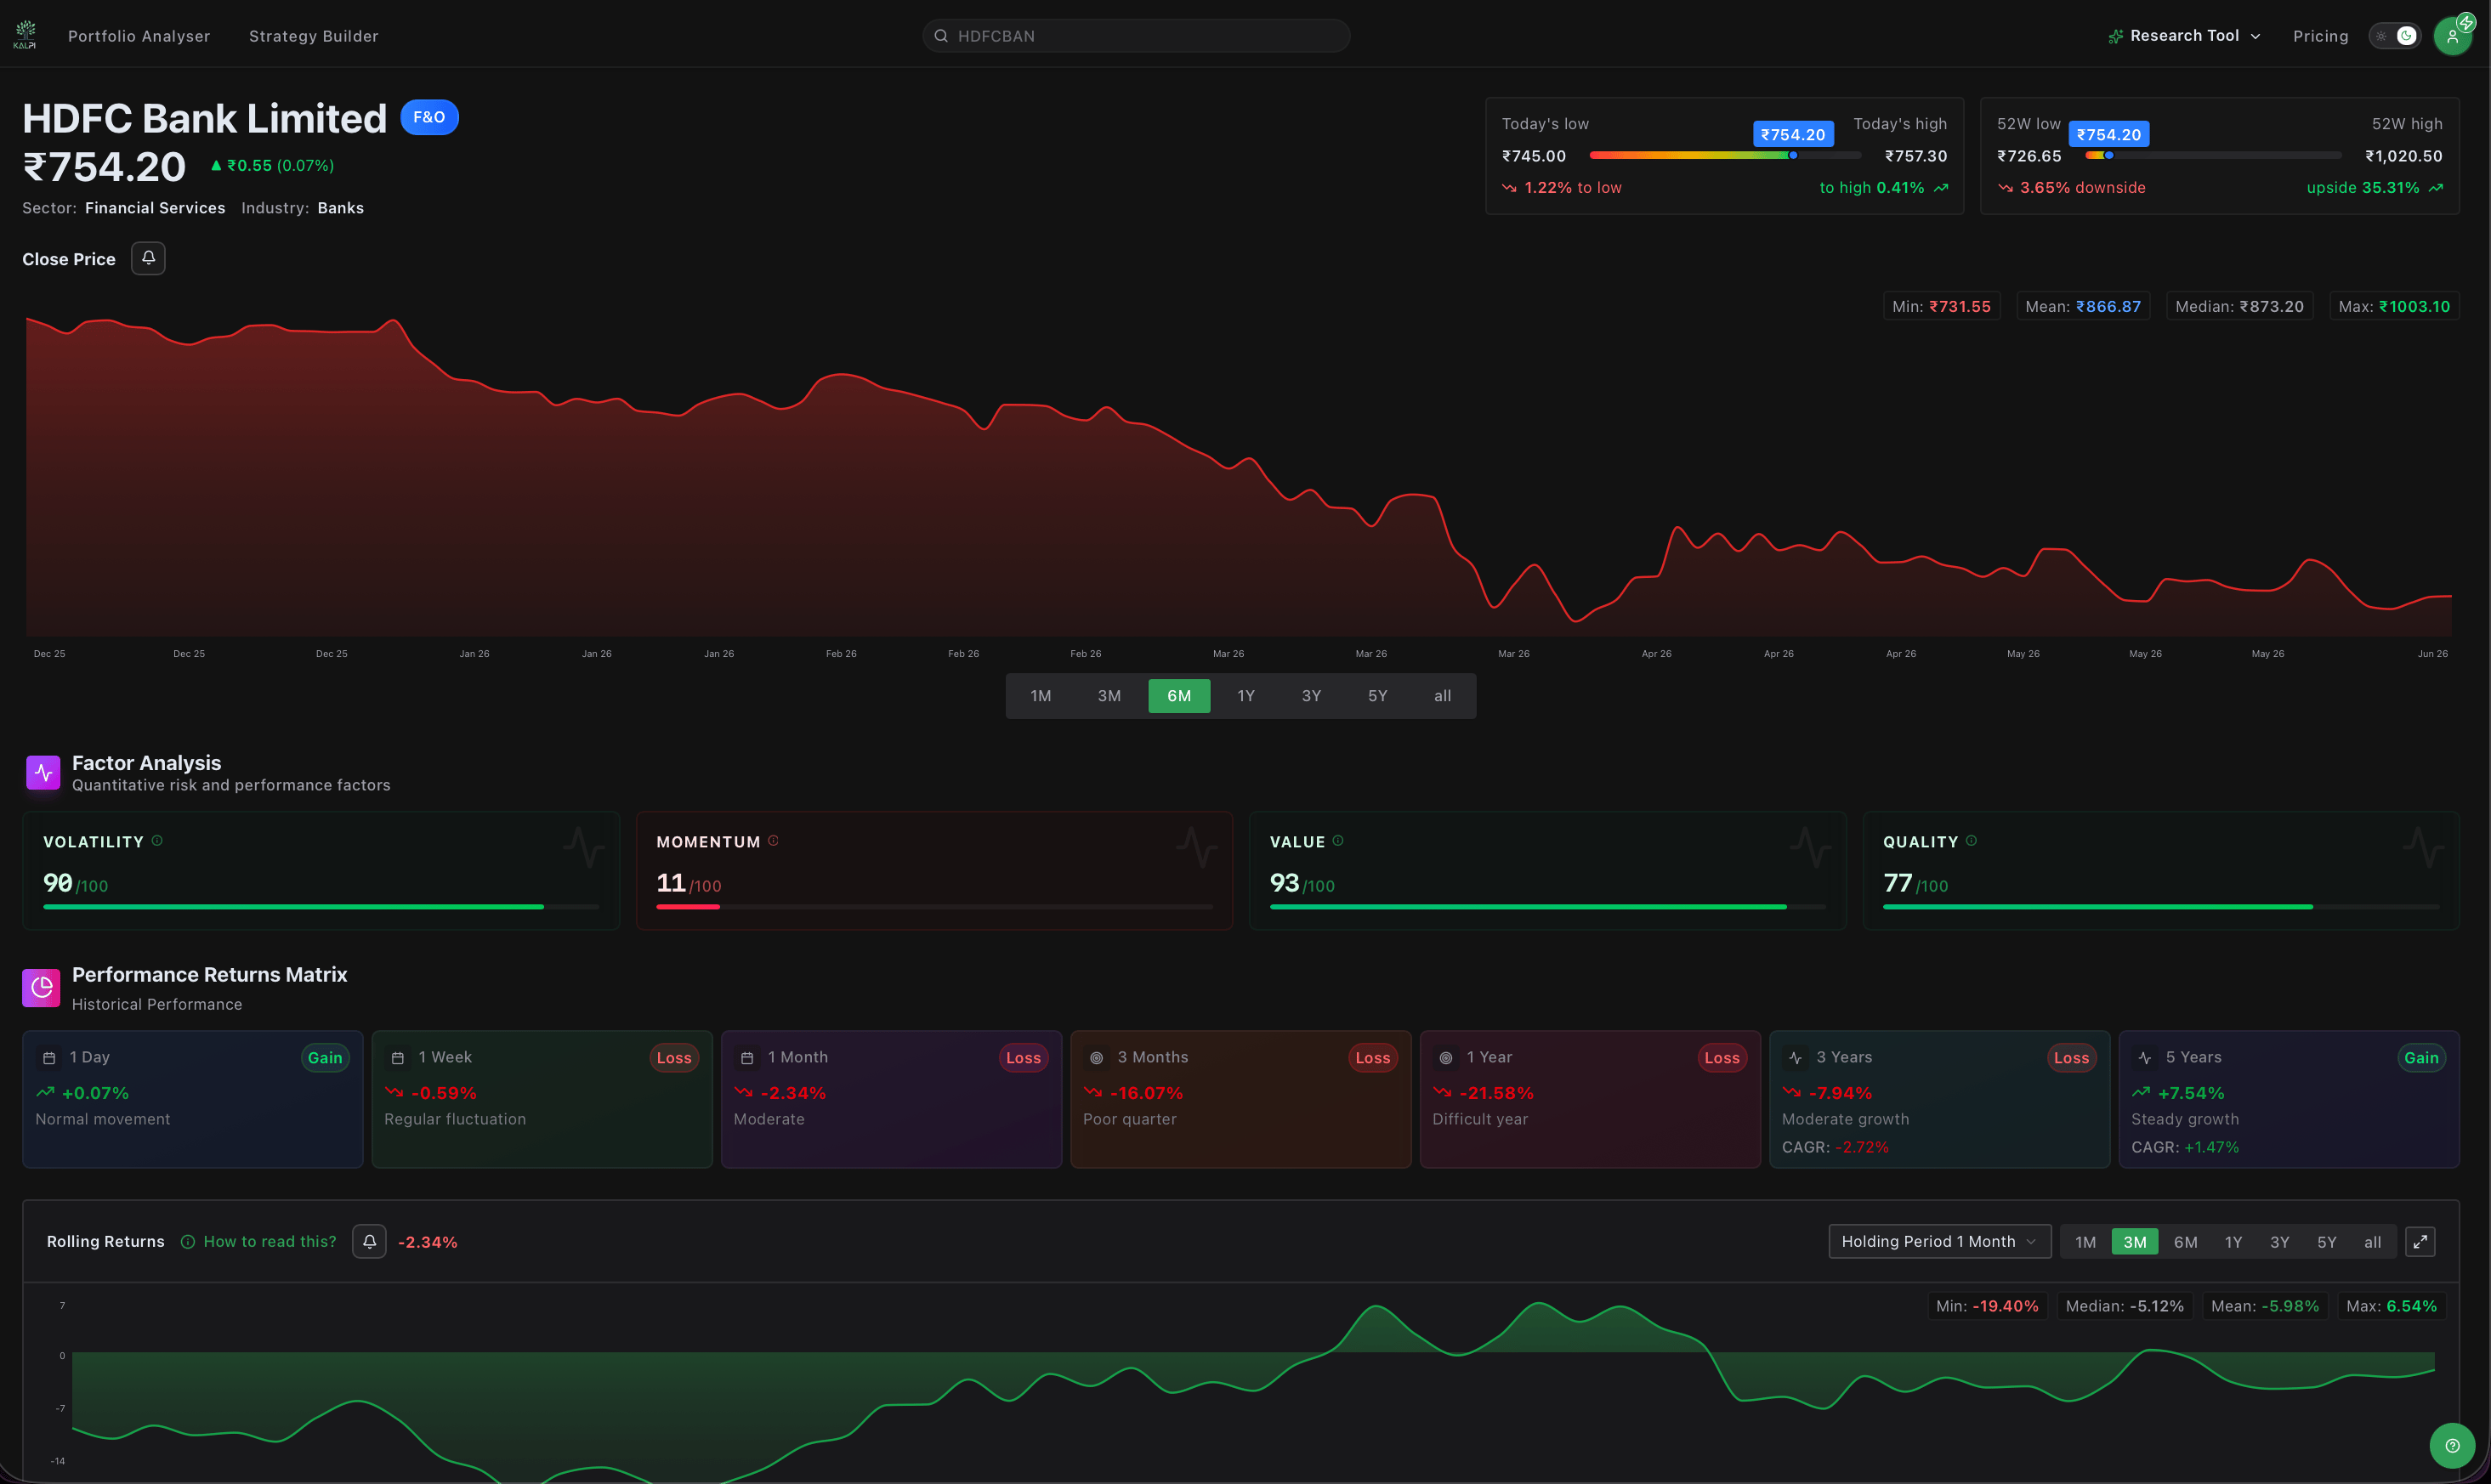Click the 1 Month calendar icon
2491x1484 pixels.
[747, 1058]
